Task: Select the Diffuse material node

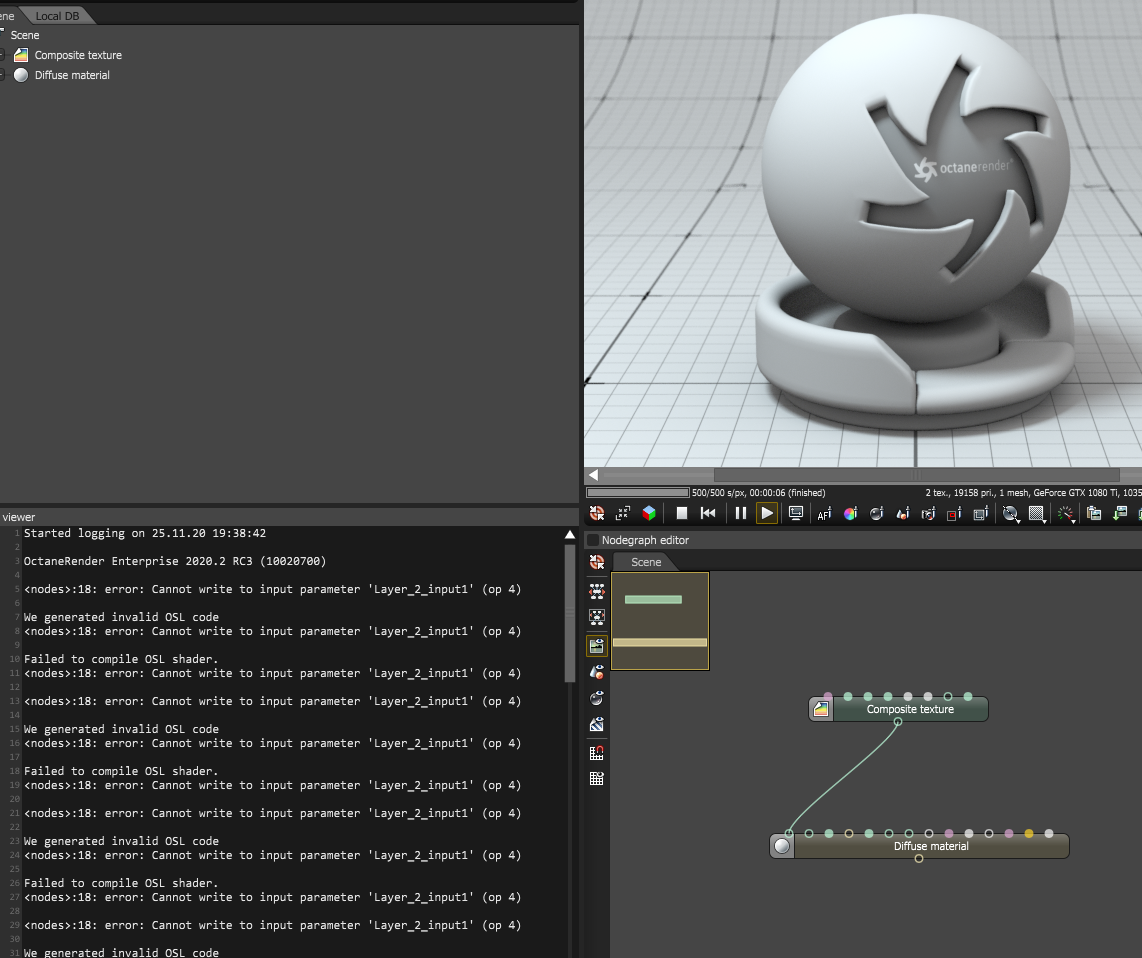Action: click(931, 846)
